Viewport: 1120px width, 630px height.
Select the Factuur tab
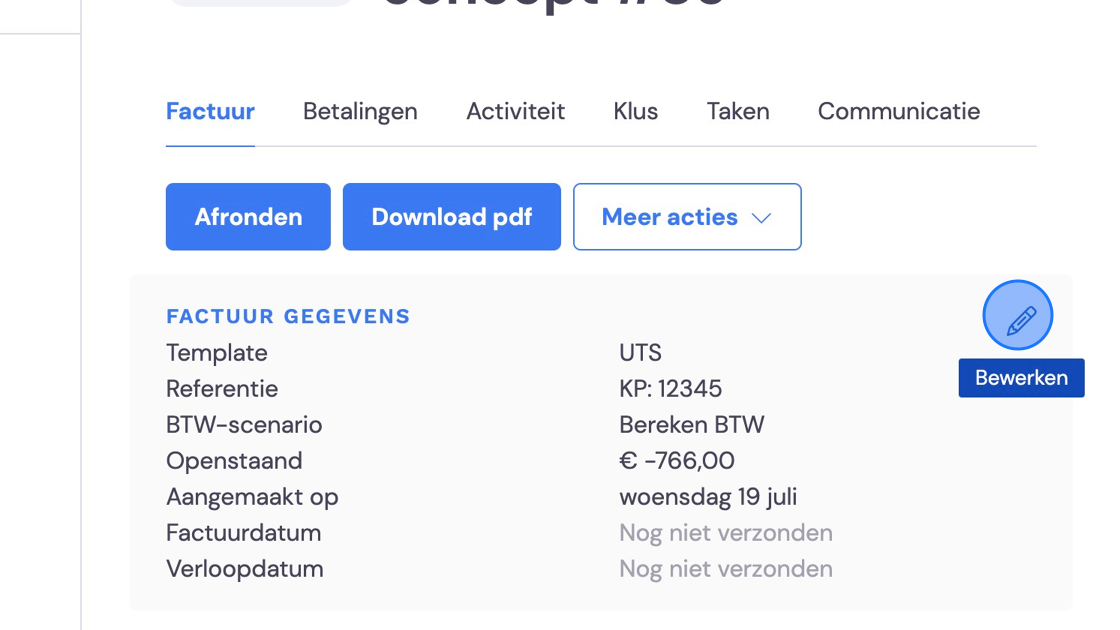coord(210,111)
